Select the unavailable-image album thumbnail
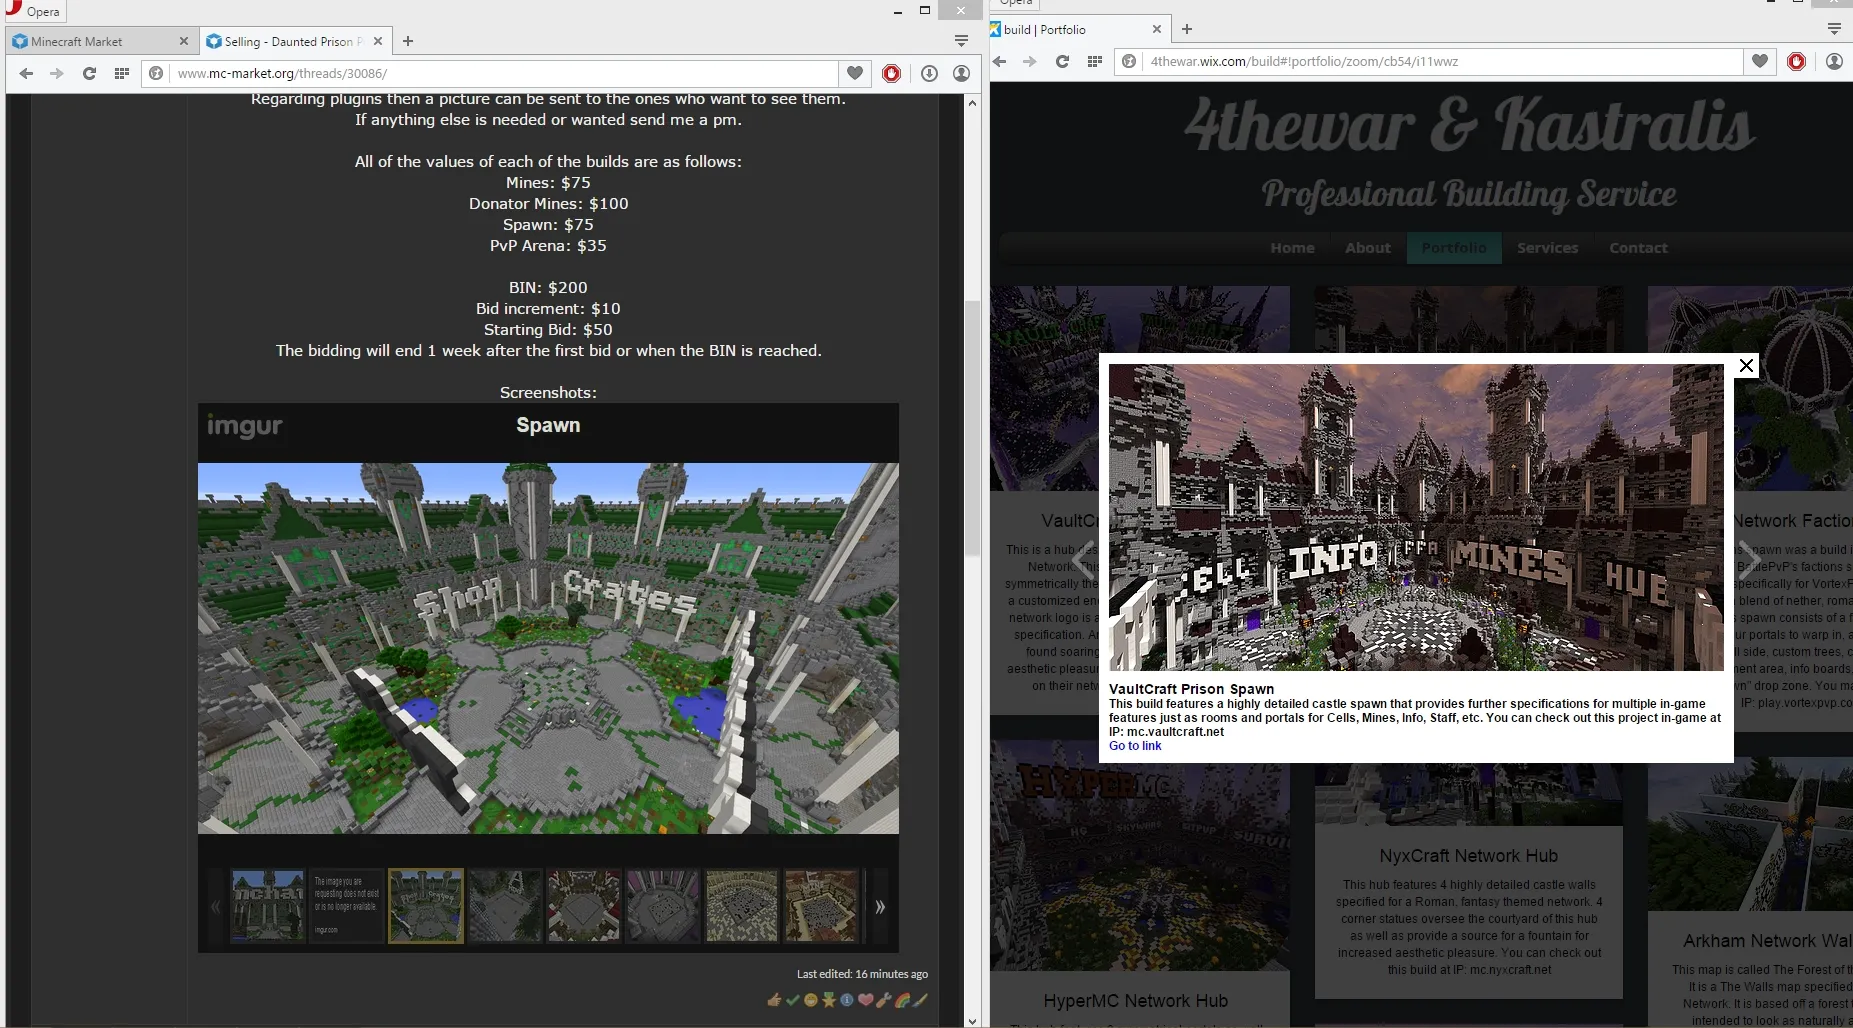1853x1028 pixels. tap(346, 906)
